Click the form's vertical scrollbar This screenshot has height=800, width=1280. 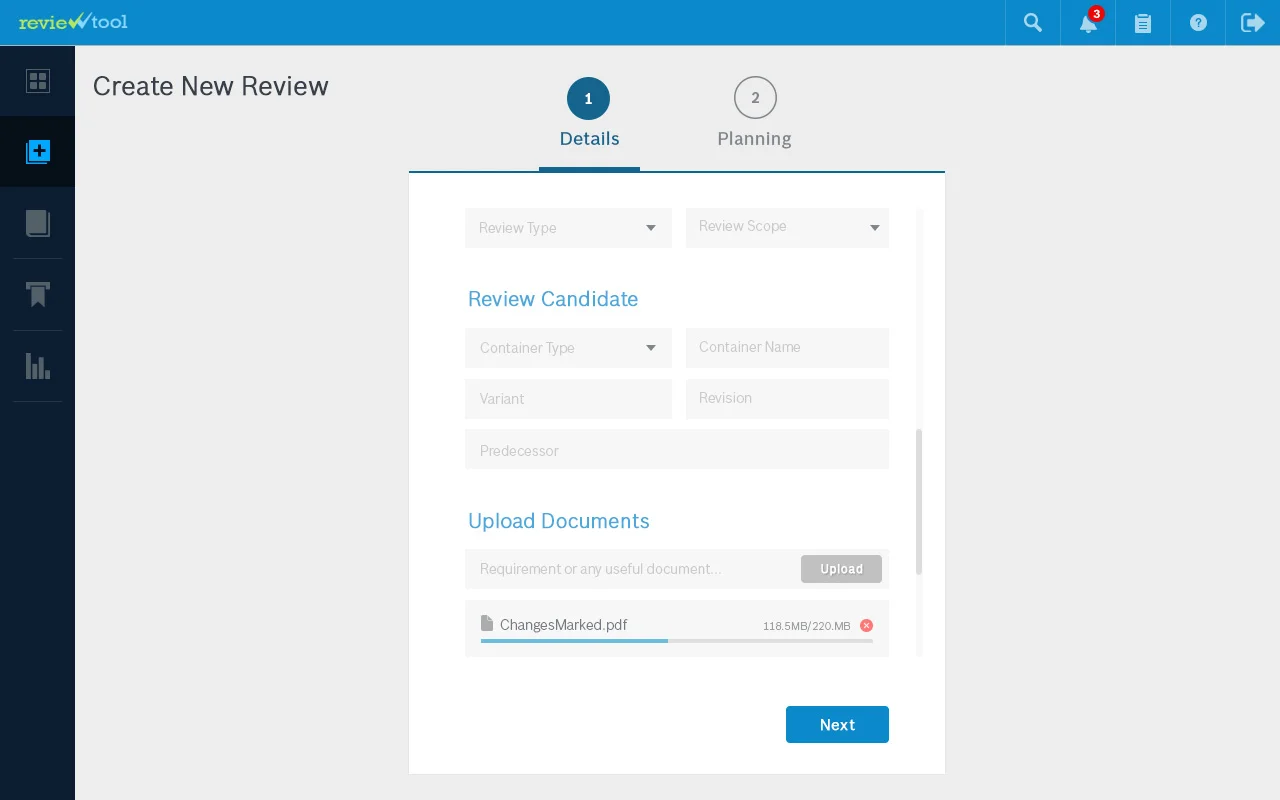tap(919, 502)
